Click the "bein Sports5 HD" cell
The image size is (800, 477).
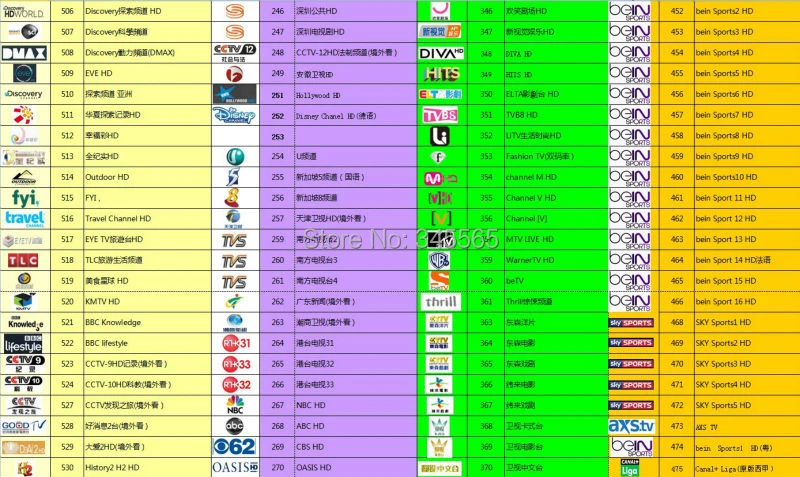[747, 73]
